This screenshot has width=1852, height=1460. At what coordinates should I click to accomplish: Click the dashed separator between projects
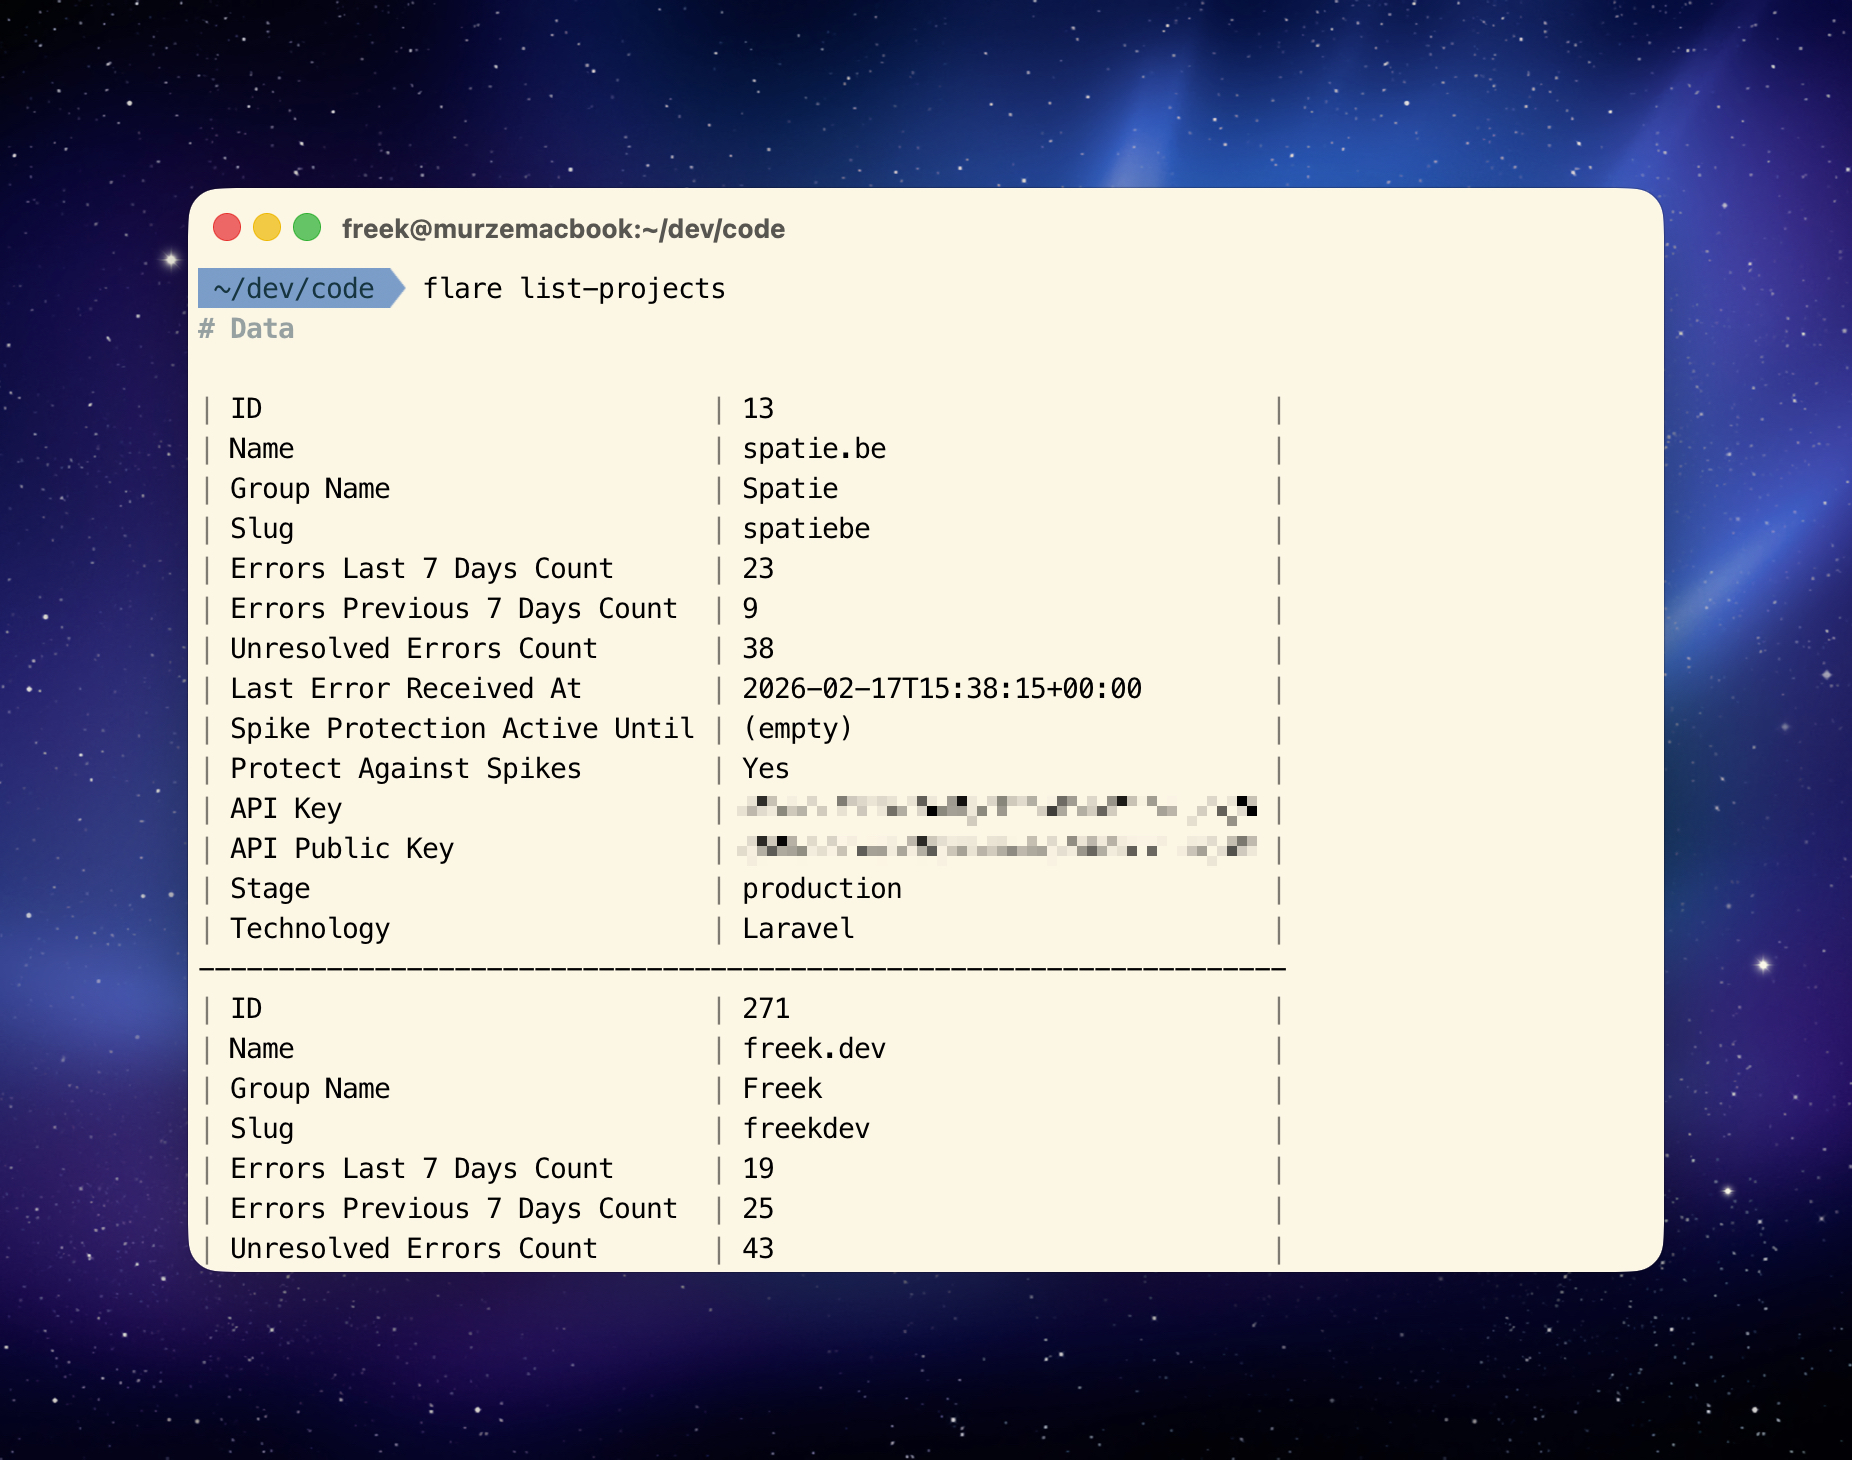742,969
